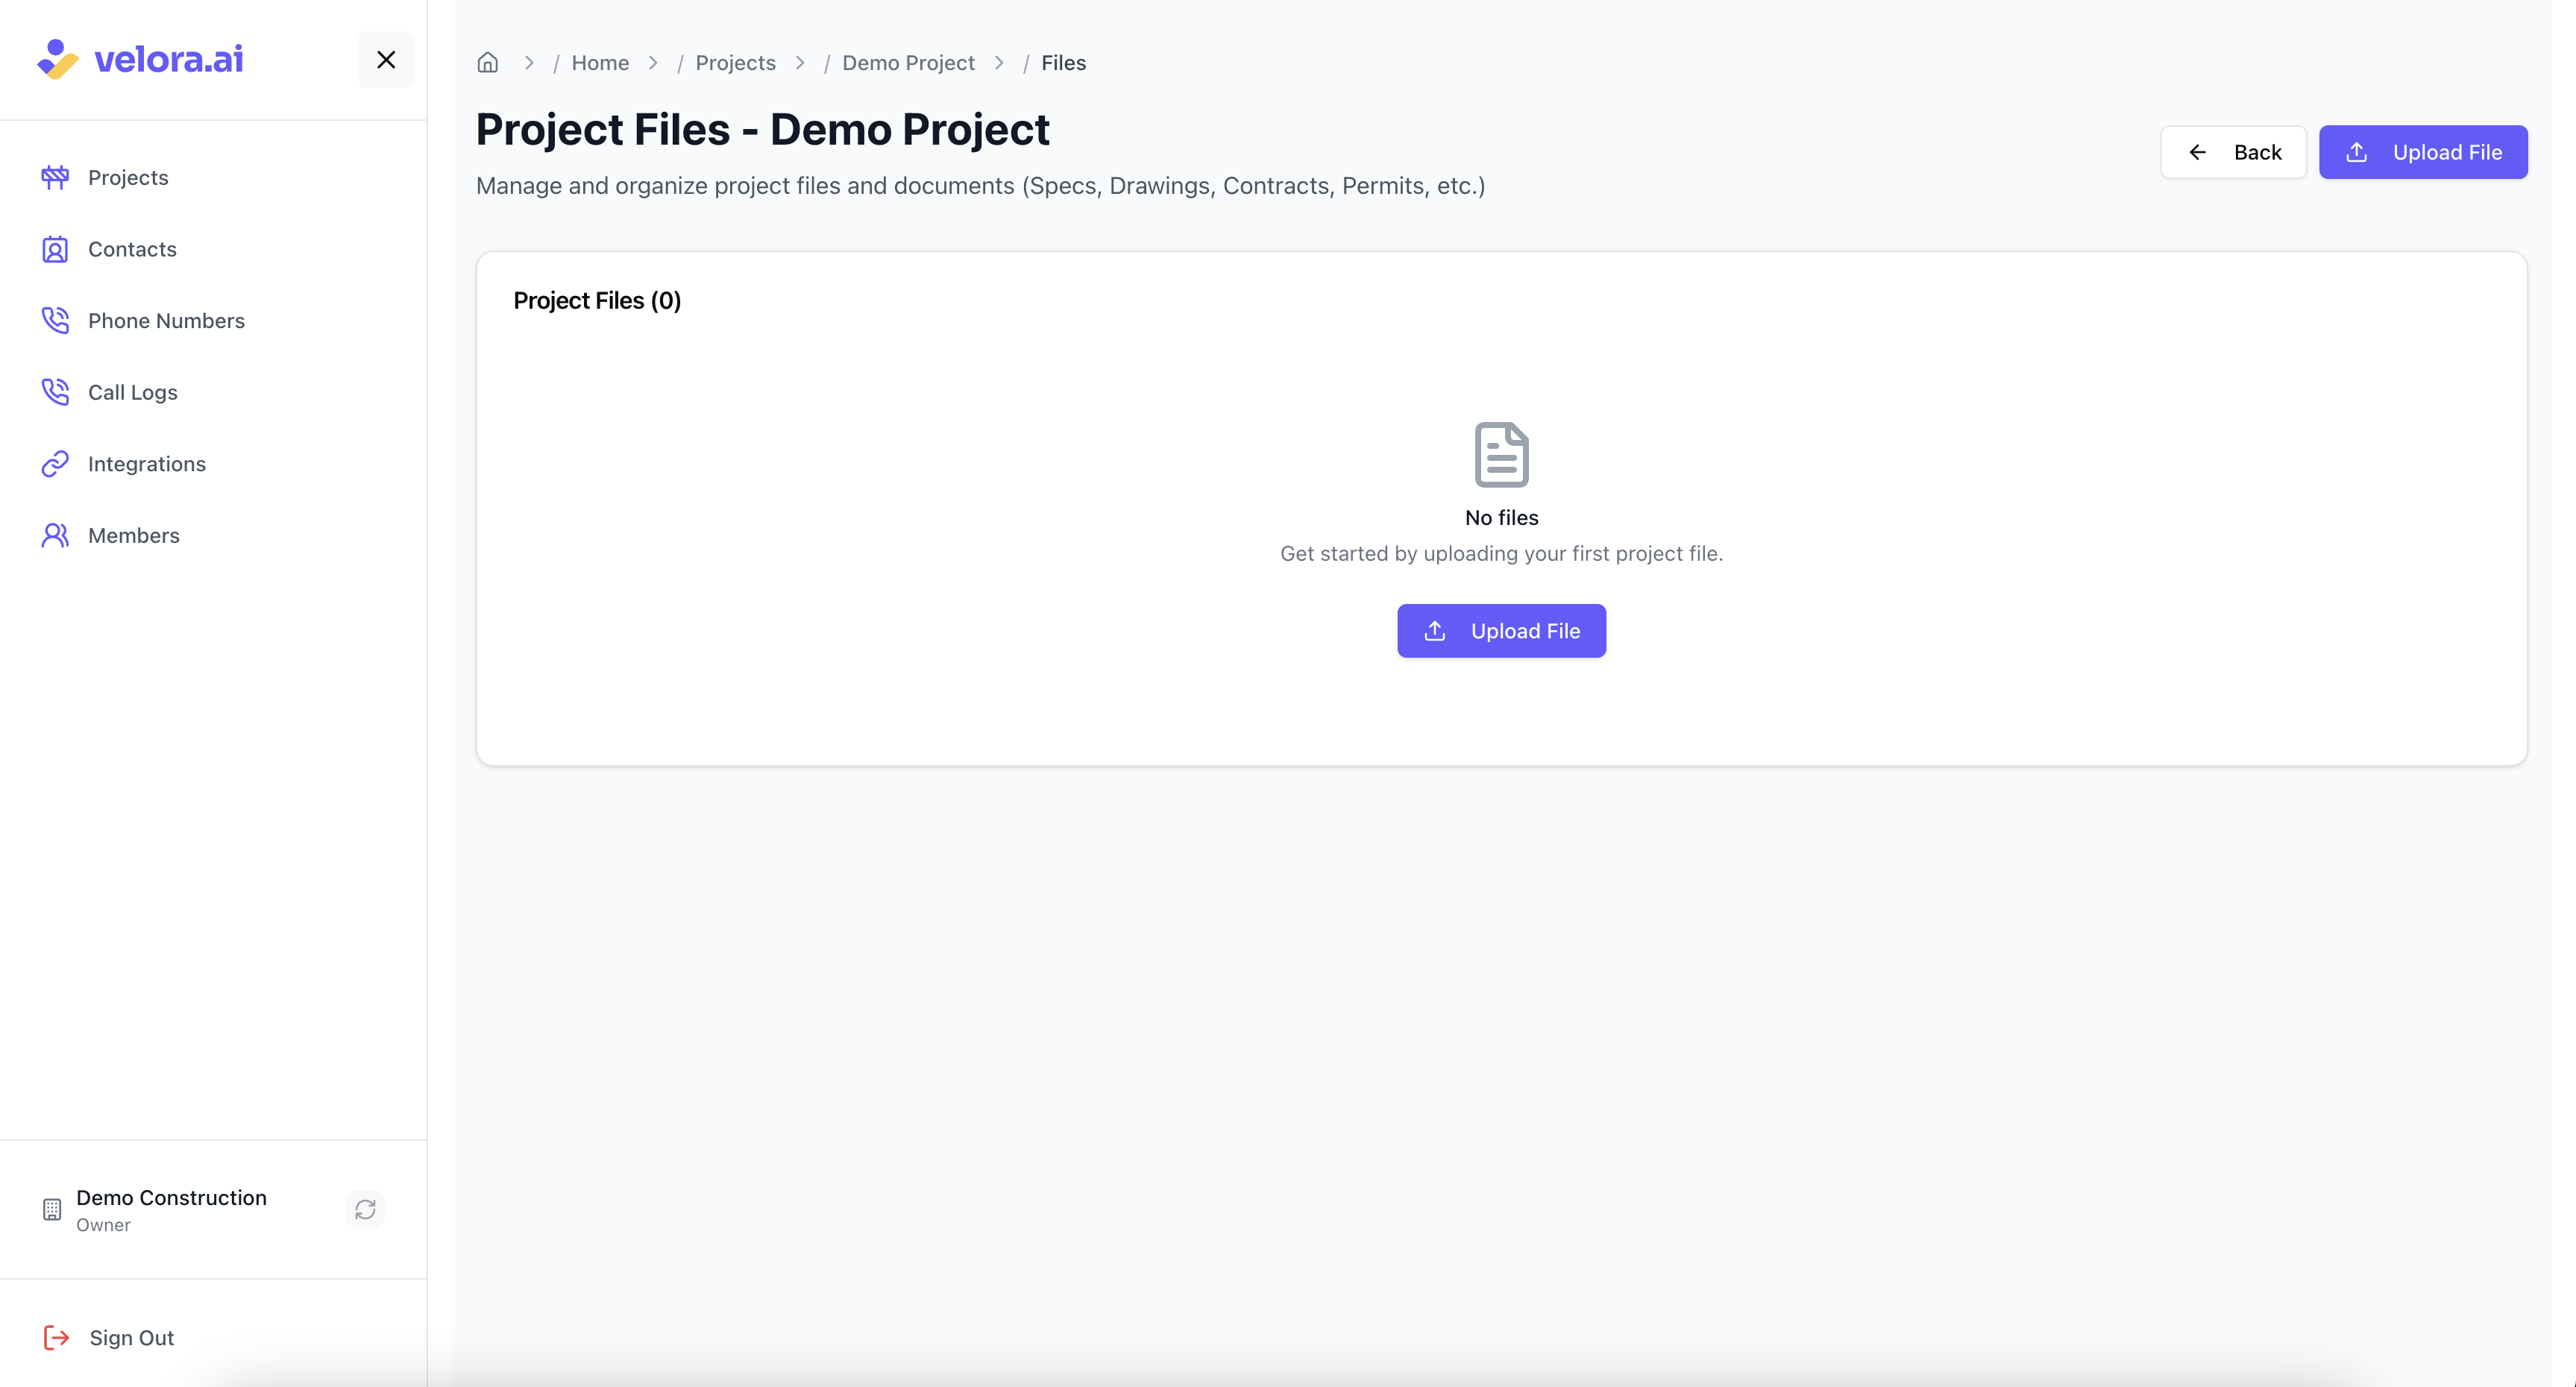2576x1387 pixels.
Task: Click the Demo Construction building icon
Action: (52, 1209)
